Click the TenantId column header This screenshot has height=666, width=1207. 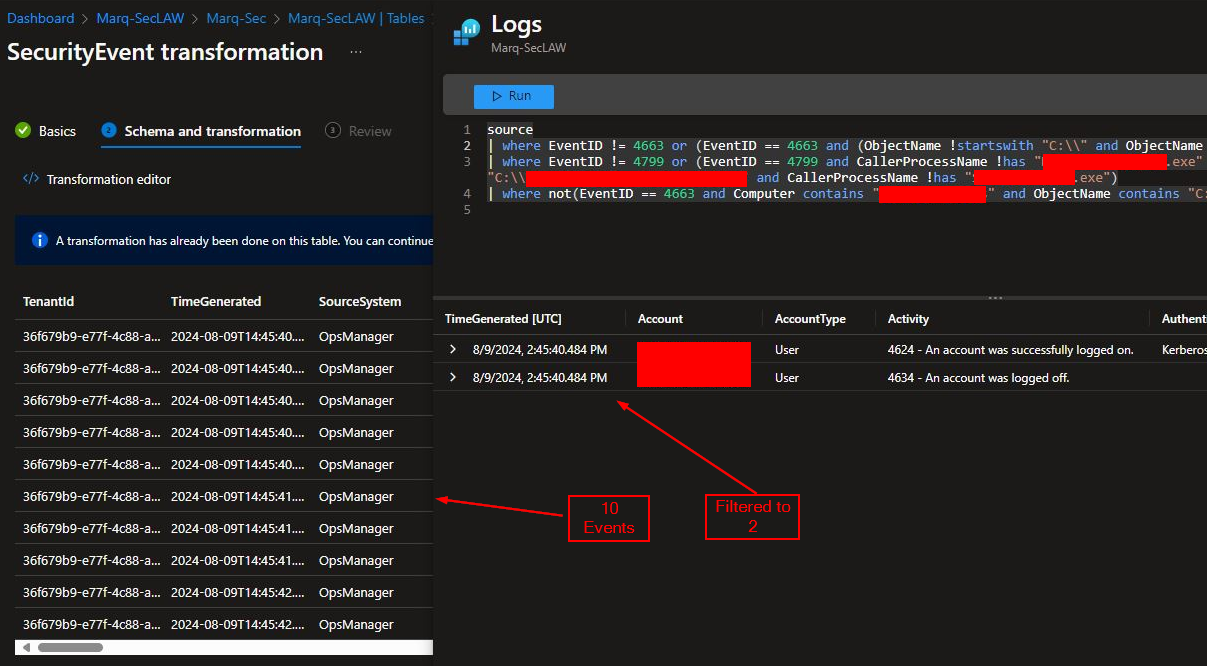[49, 301]
